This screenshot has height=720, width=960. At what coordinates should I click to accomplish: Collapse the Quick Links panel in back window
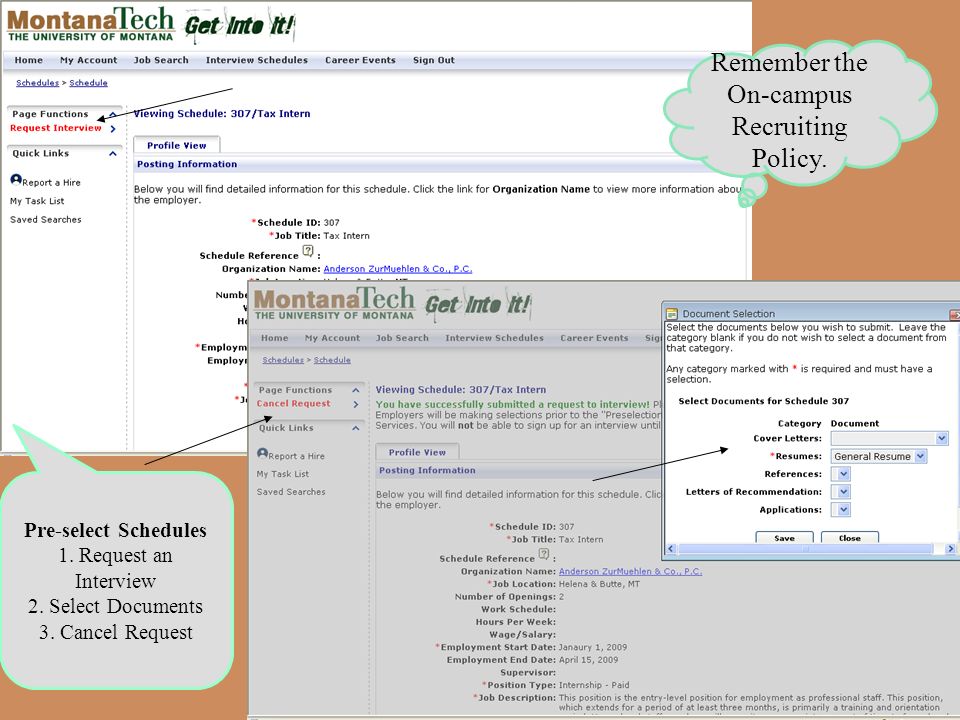point(113,154)
